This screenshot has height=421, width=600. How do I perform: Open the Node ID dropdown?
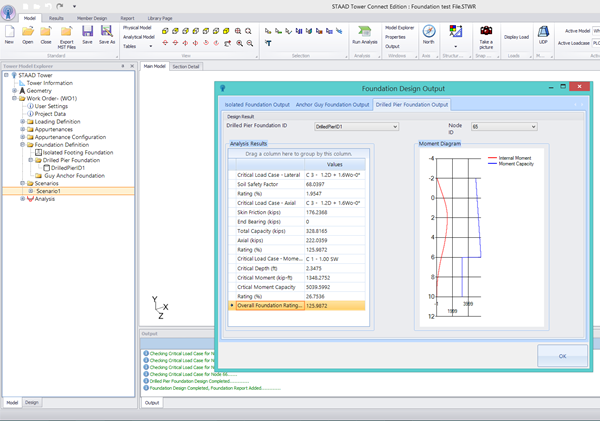(x=533, y=127)
